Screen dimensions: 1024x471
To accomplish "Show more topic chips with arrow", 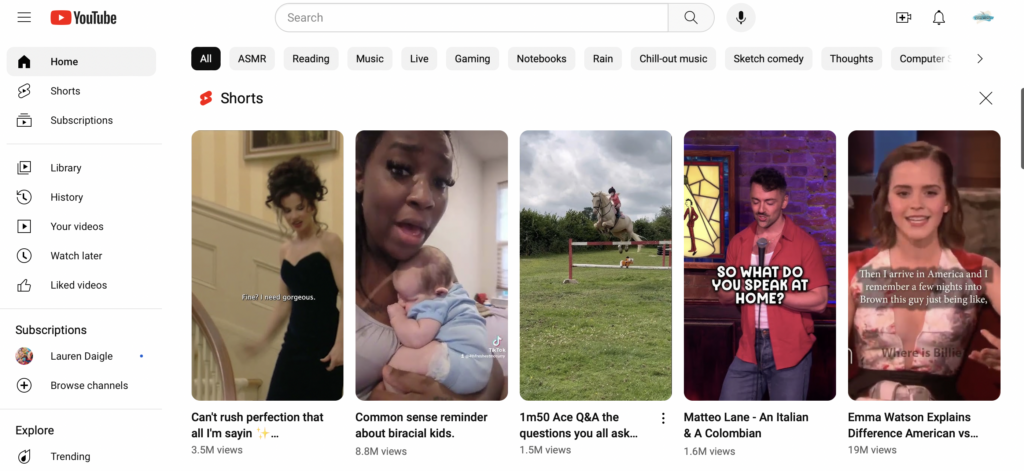I will coord(980,59).
